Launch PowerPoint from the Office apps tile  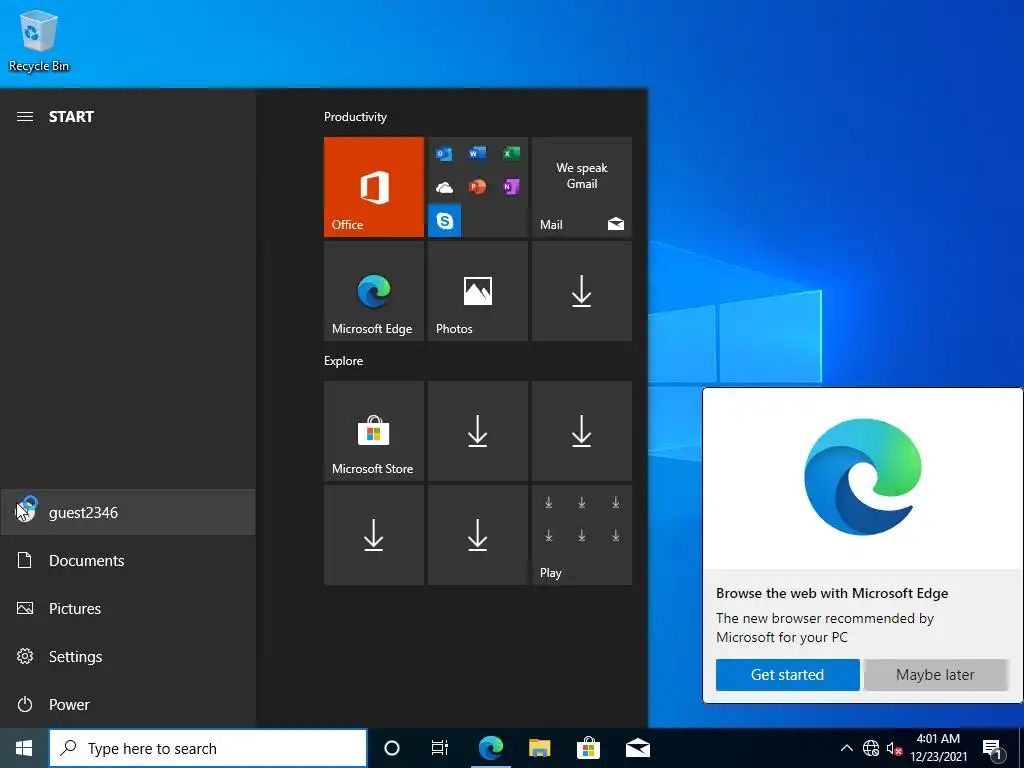(x=477, y=187)
